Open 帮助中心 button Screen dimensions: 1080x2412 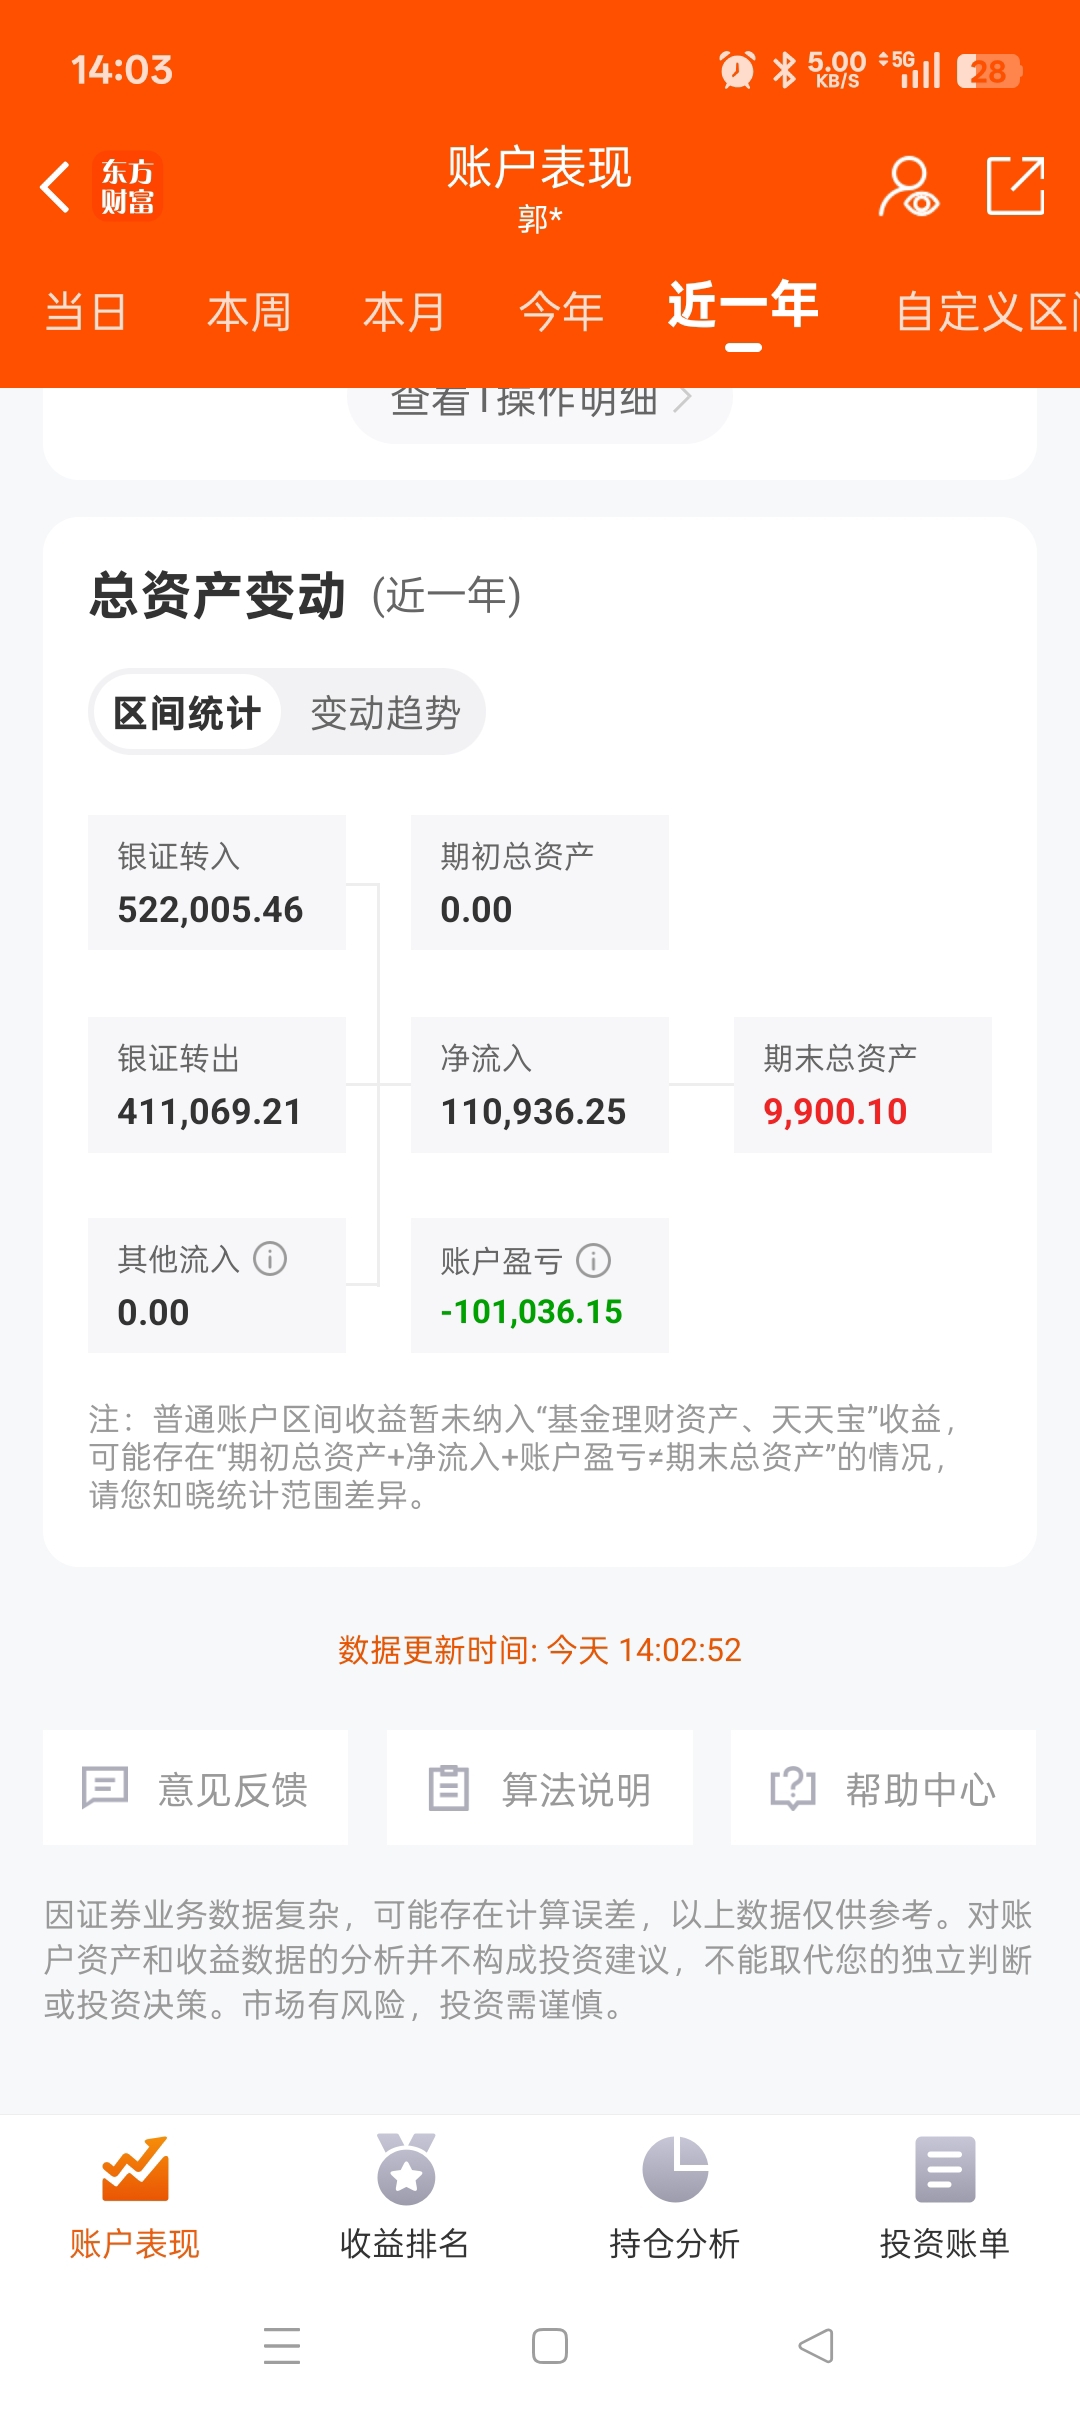[883, 1788]
